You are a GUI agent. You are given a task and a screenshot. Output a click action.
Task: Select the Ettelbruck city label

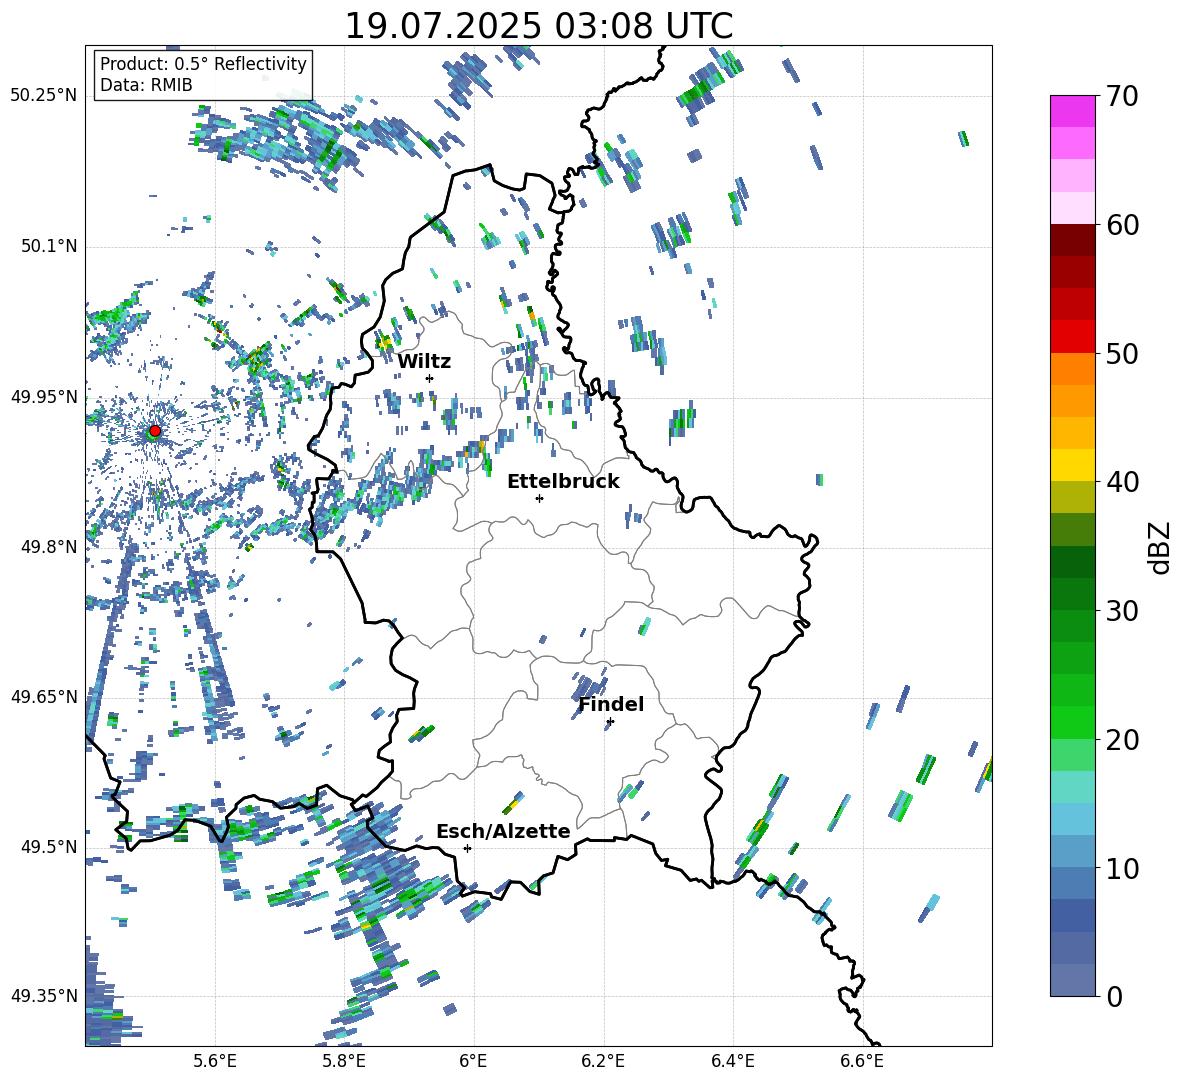tap(563, 482)
